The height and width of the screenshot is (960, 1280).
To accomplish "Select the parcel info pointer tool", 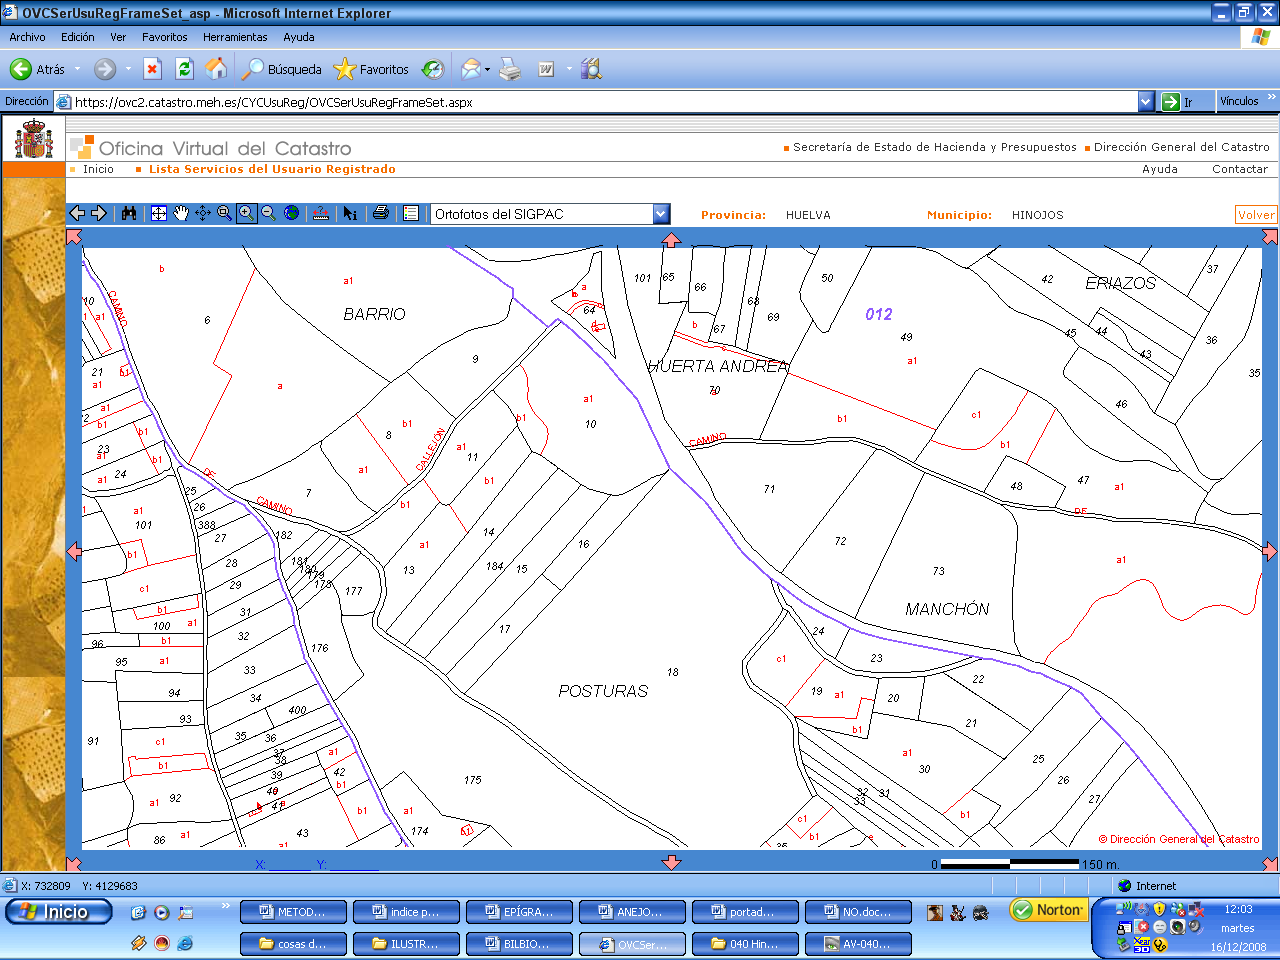I will [350, 213].
